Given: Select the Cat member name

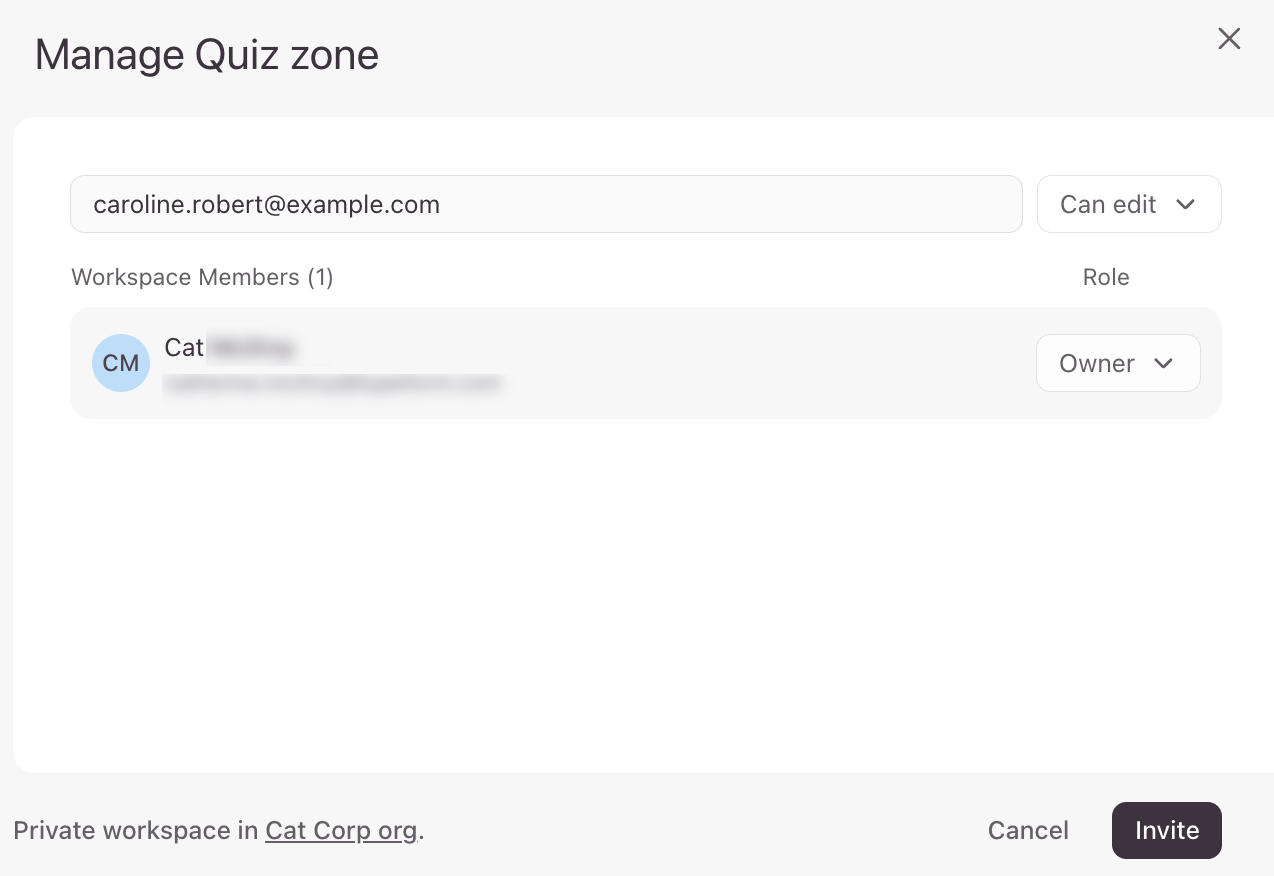Looking at the screenshot, I should (x=185, y=347).
